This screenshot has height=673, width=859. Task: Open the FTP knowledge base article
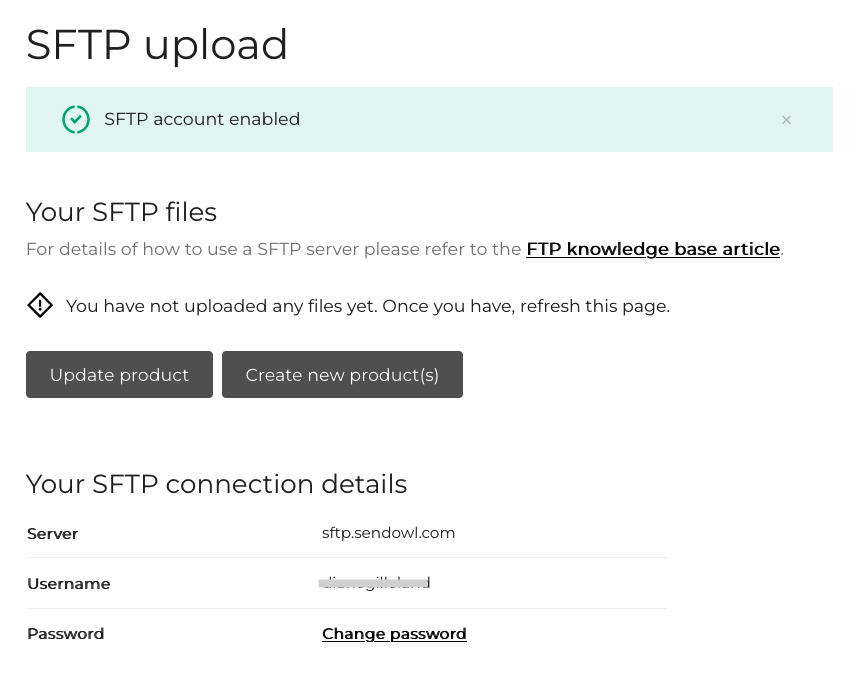653,249
